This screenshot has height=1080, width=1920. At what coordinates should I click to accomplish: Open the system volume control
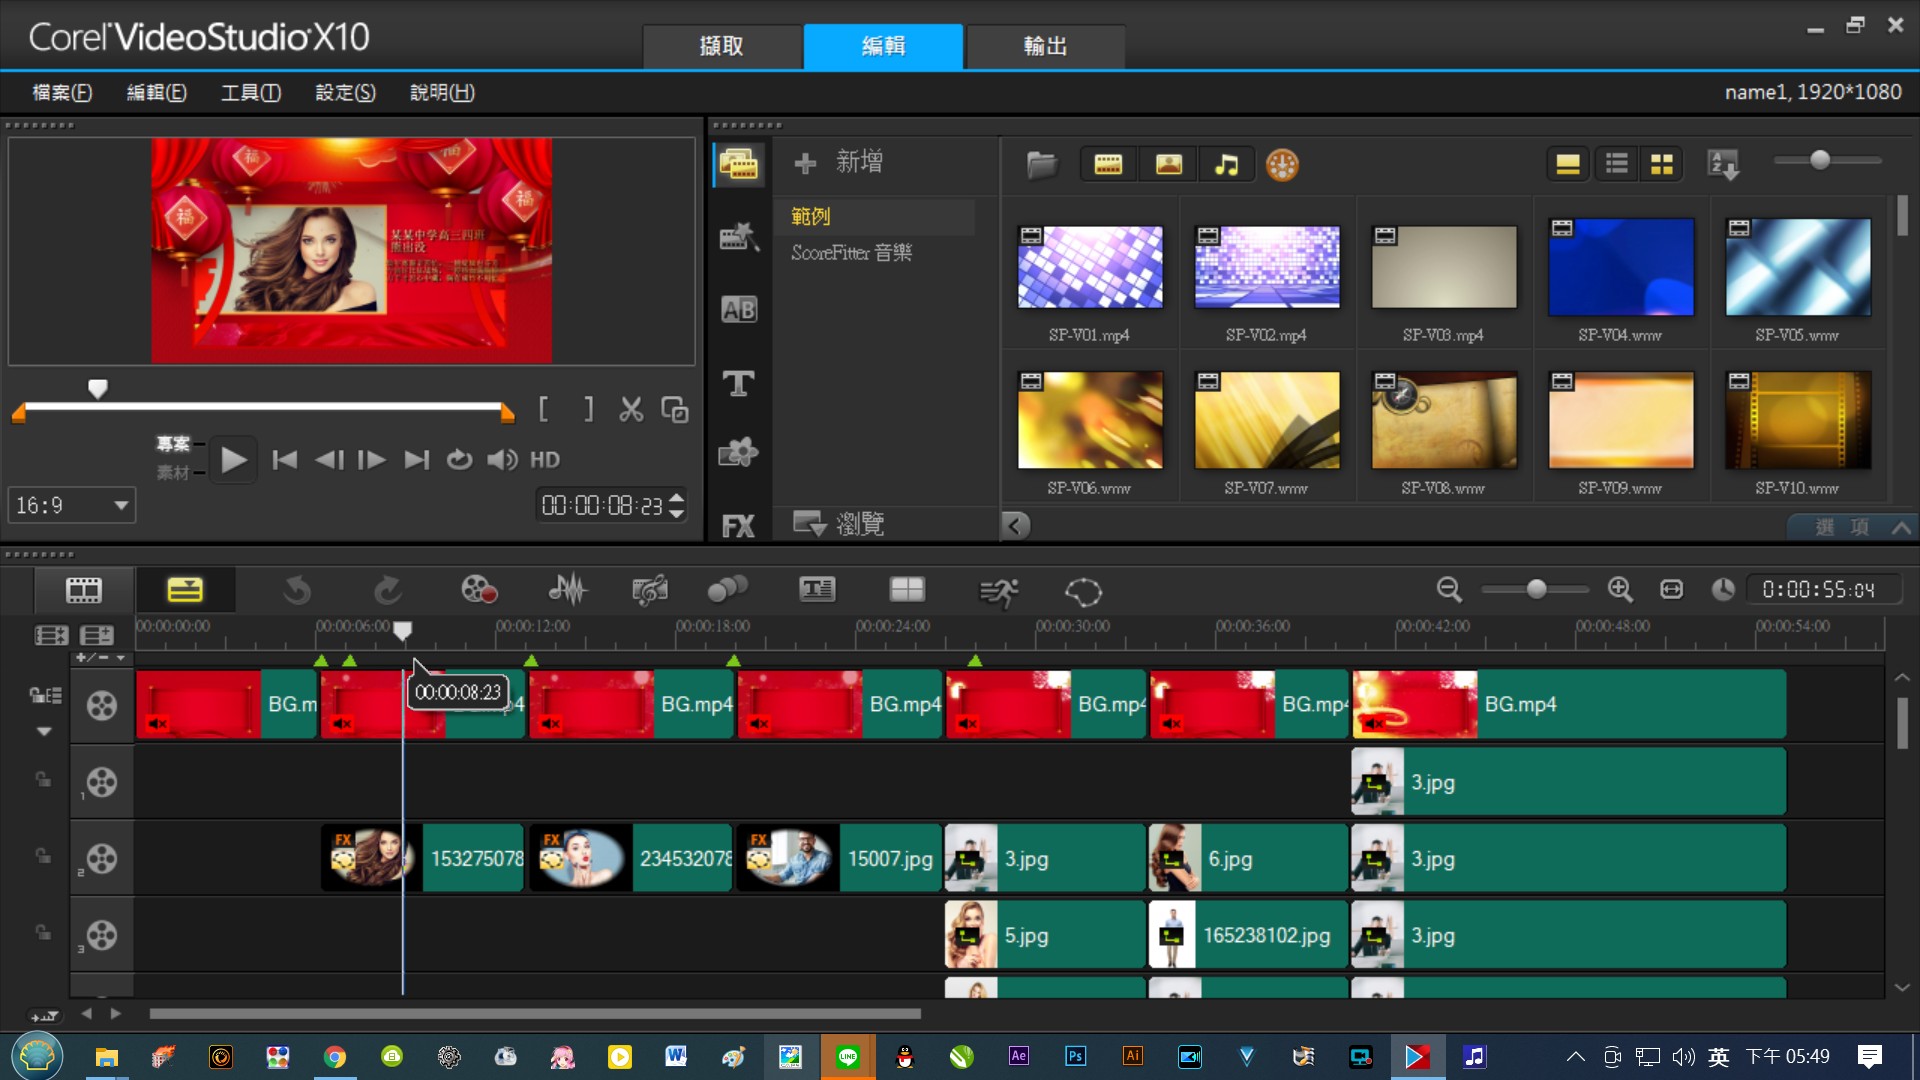click(x=502, y=460)
